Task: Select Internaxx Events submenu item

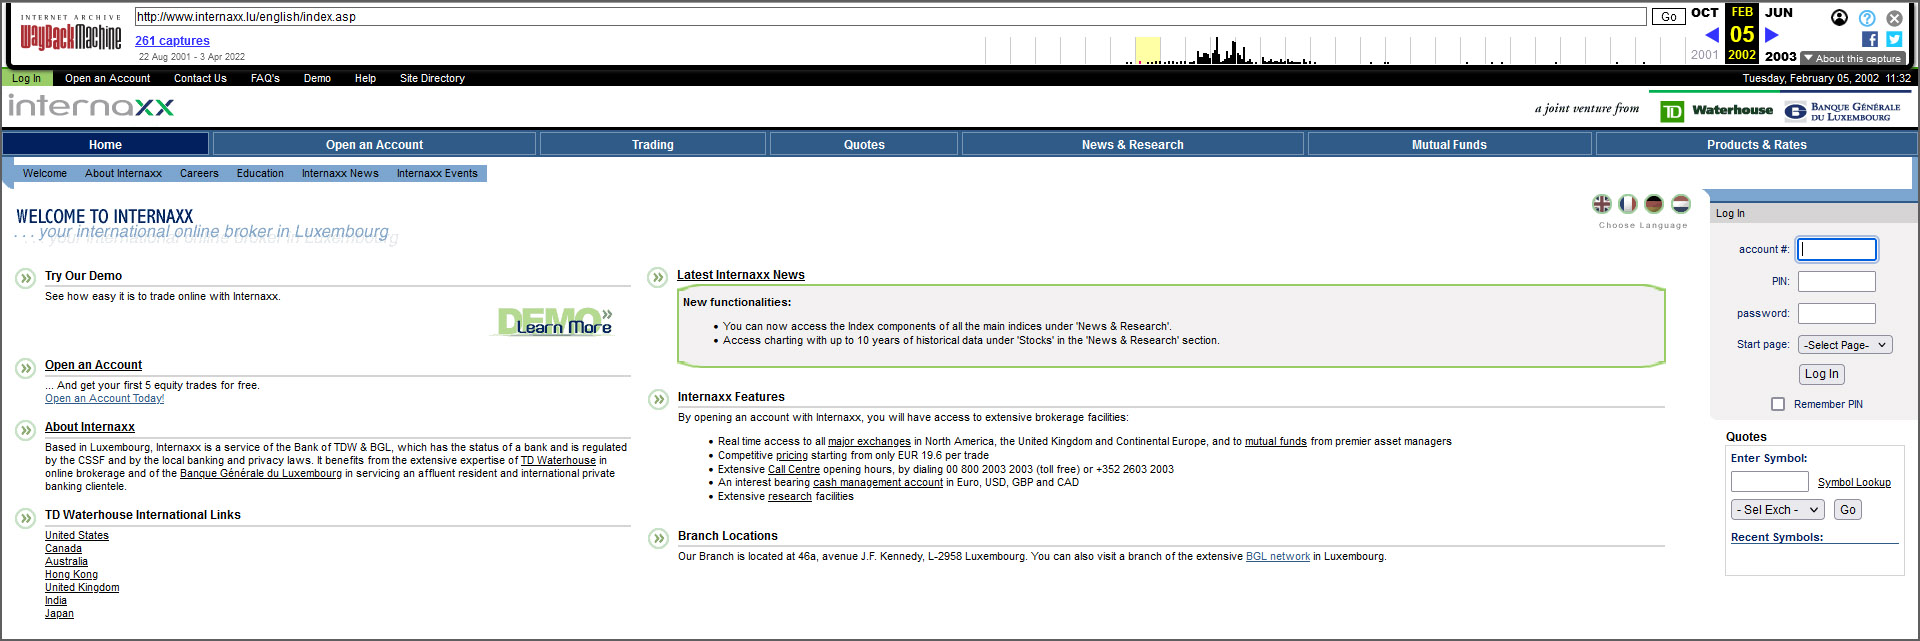Action: click(437, 174)
